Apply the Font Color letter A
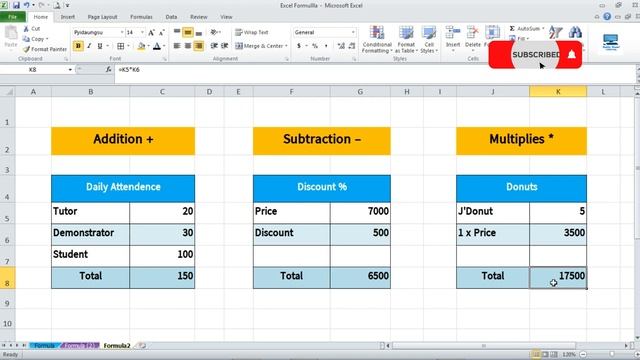The image size is (640, 360). tap(157, 46)
